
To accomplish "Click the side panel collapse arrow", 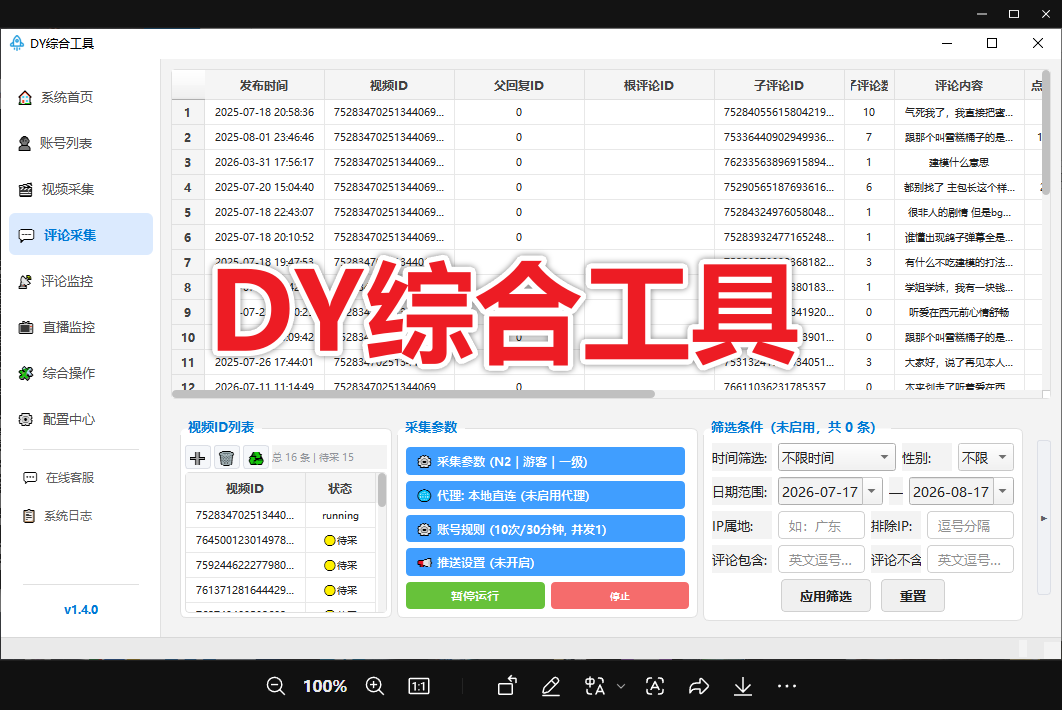I will point(1044,518).
